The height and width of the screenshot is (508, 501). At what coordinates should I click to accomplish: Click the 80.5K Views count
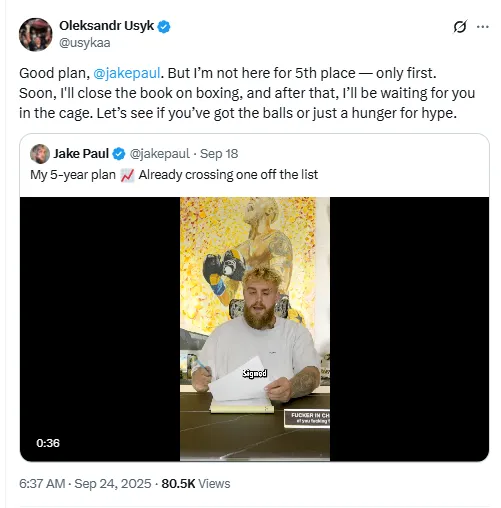point(196,484)
